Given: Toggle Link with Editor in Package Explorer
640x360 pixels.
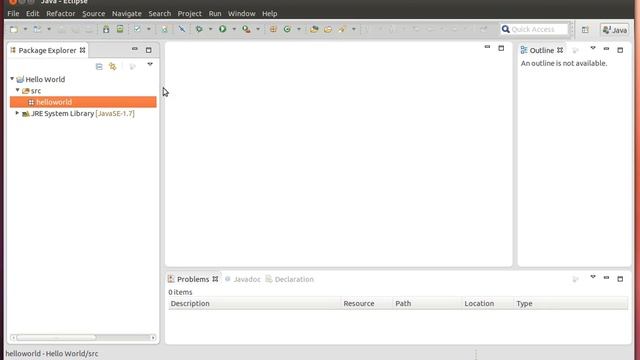Looking at the screenshot, I should click(x=113, y=67).
